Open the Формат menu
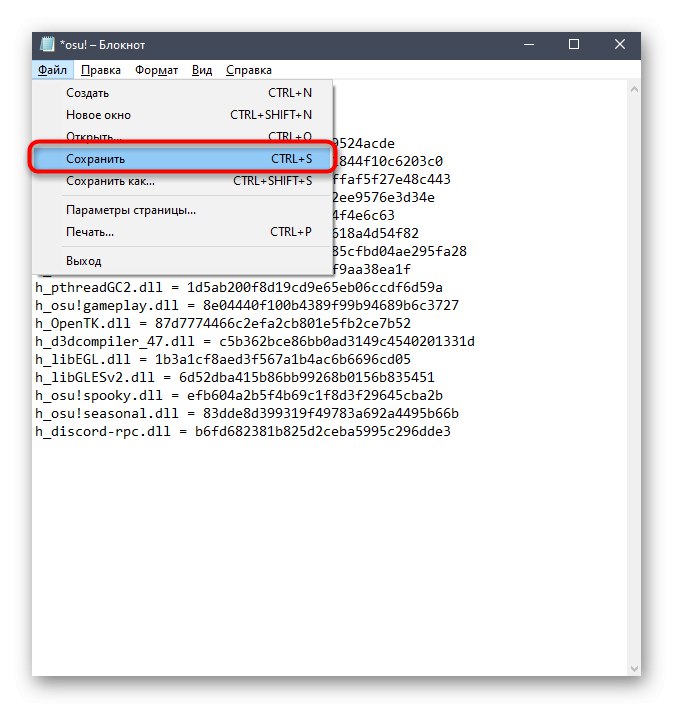The height and width of the screenshot is (708, 673). pyautogui.click(x=156, y=70)
